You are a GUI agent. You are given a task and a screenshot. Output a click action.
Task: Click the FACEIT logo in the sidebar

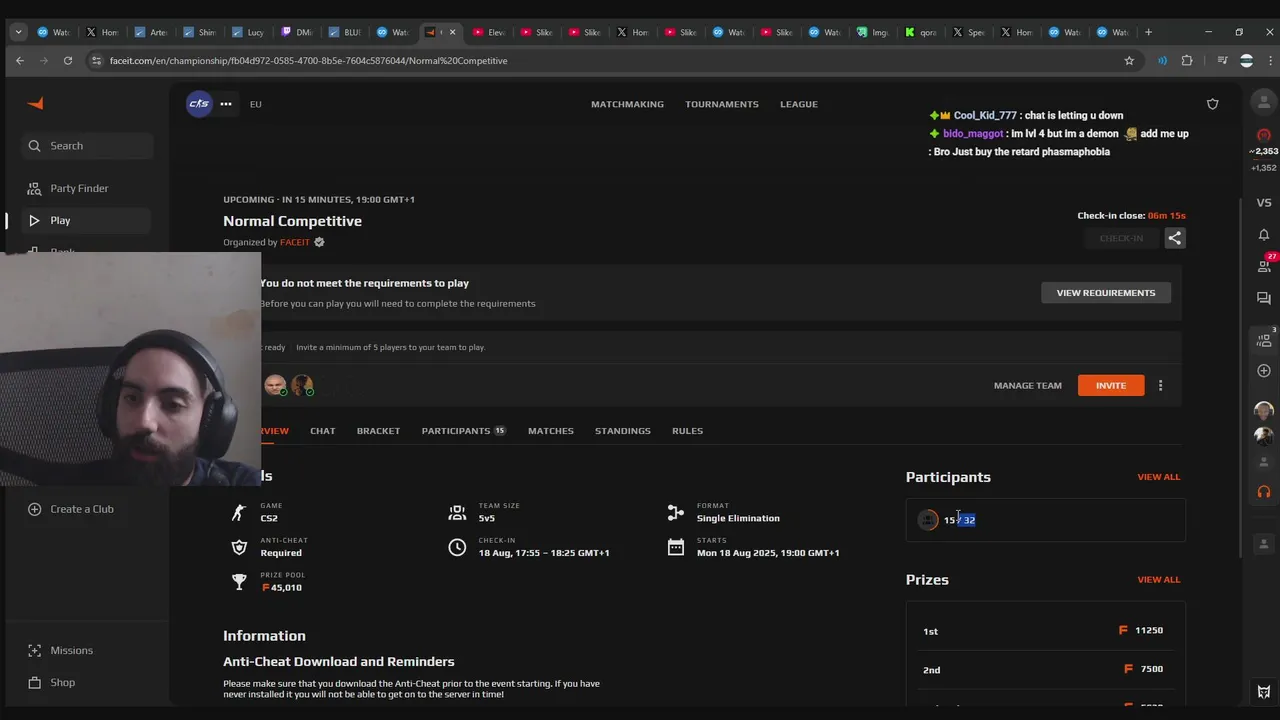point(35,104)
